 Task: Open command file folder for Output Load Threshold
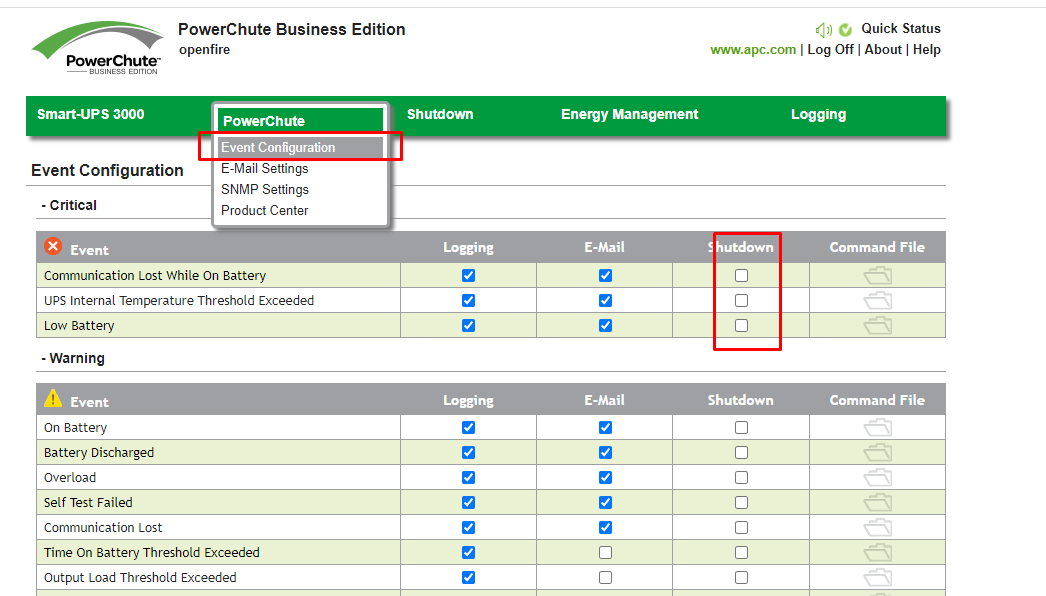(x=877, y=577)
